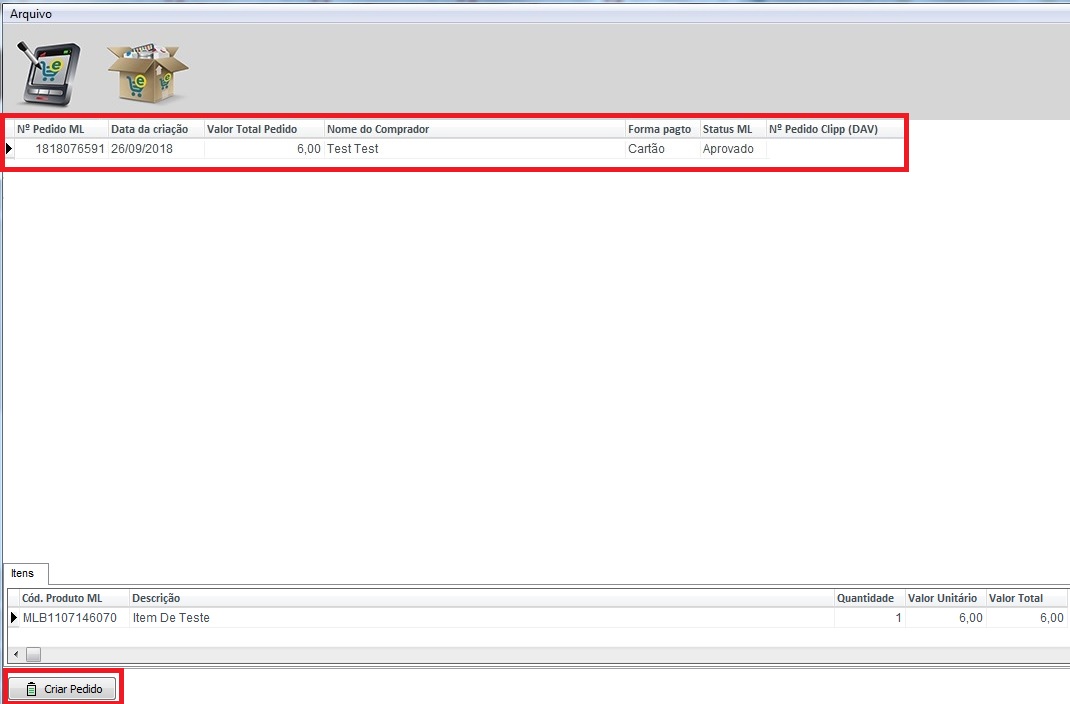Click the items horizontal scrollbar thumb
Image resolution: width=1070 pixels, height=704 pixels.
click(33, 655)
